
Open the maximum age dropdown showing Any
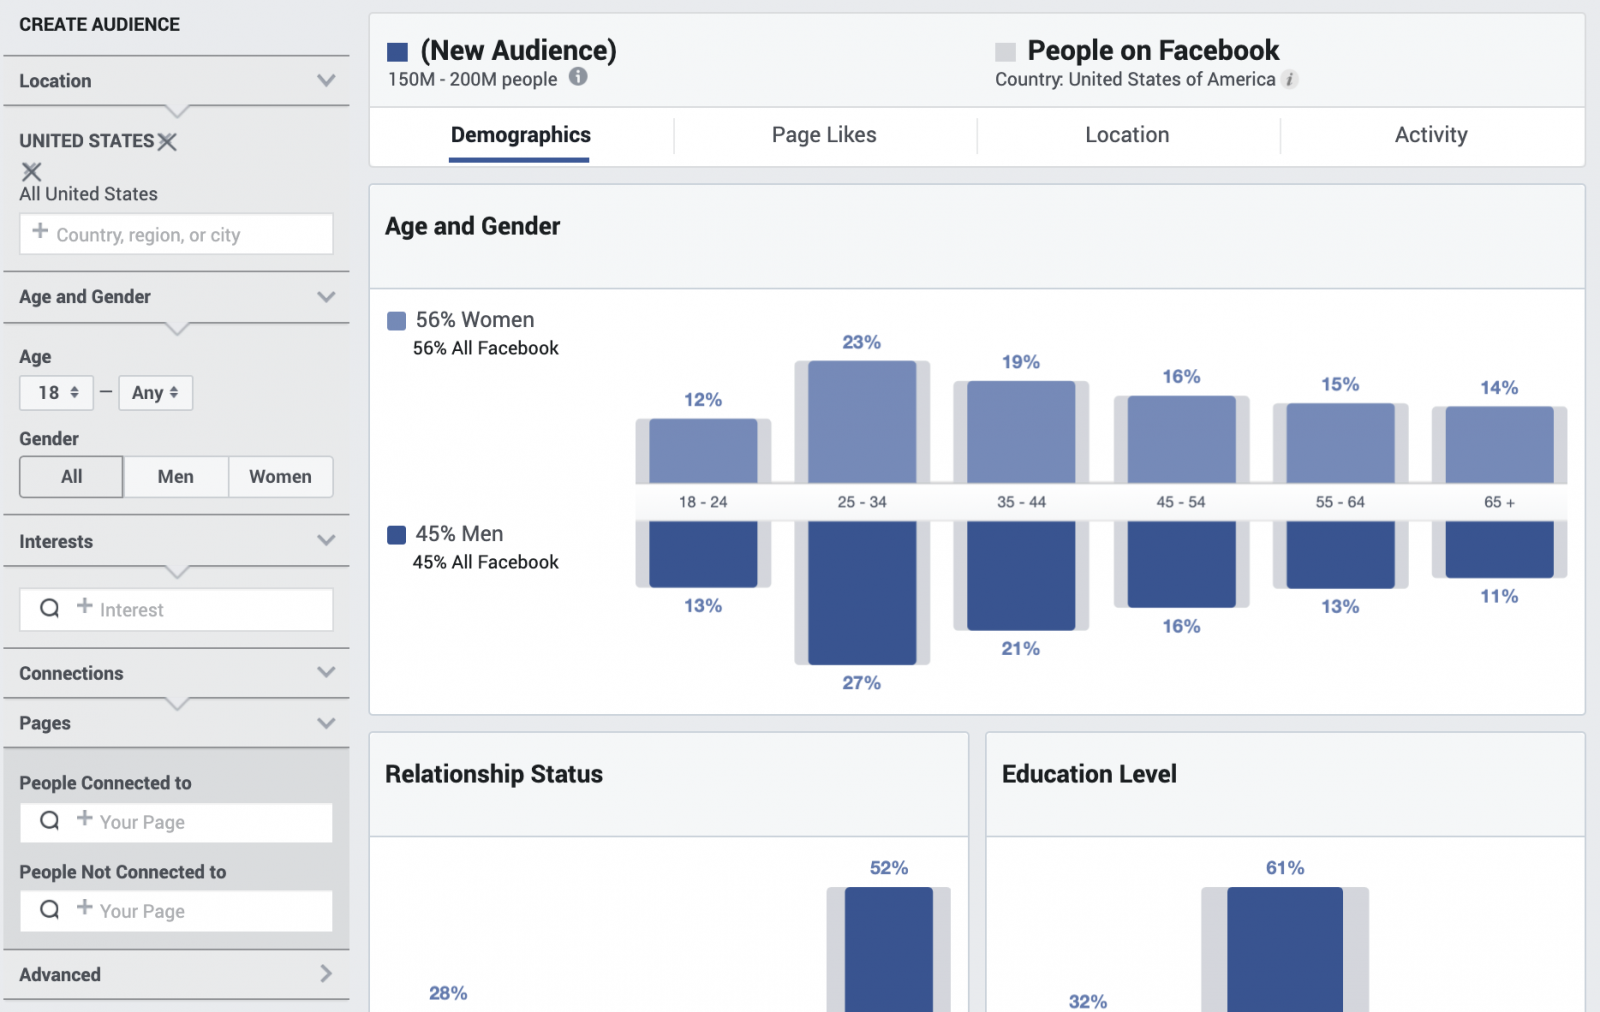155,392
